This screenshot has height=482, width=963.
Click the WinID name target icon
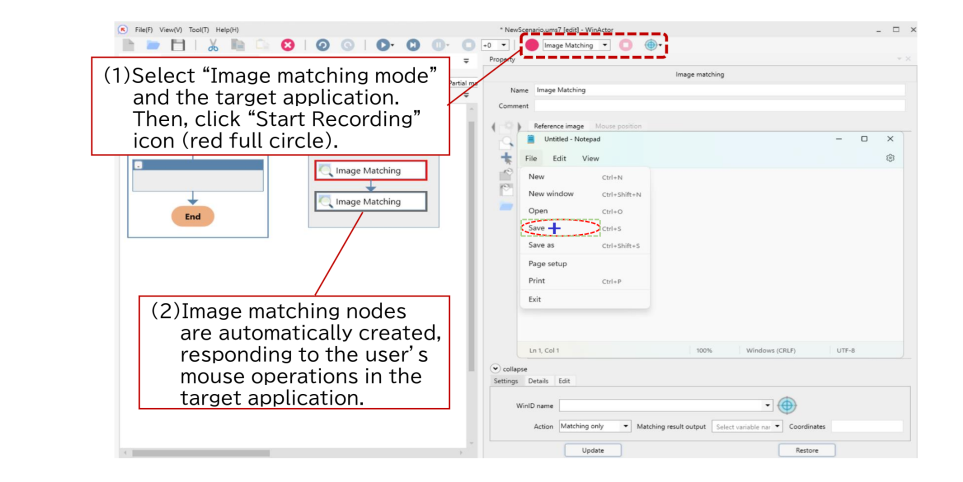[787, 405]
